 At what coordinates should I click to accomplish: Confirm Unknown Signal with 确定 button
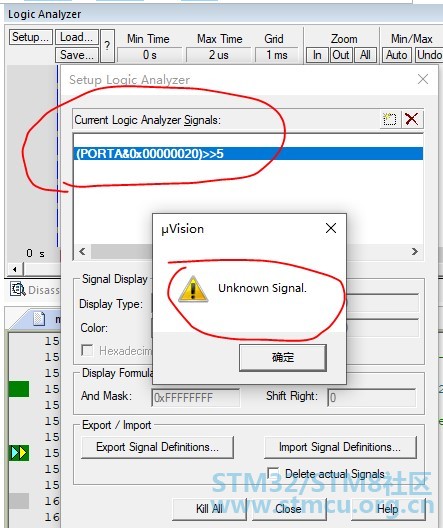click(283, 358)
